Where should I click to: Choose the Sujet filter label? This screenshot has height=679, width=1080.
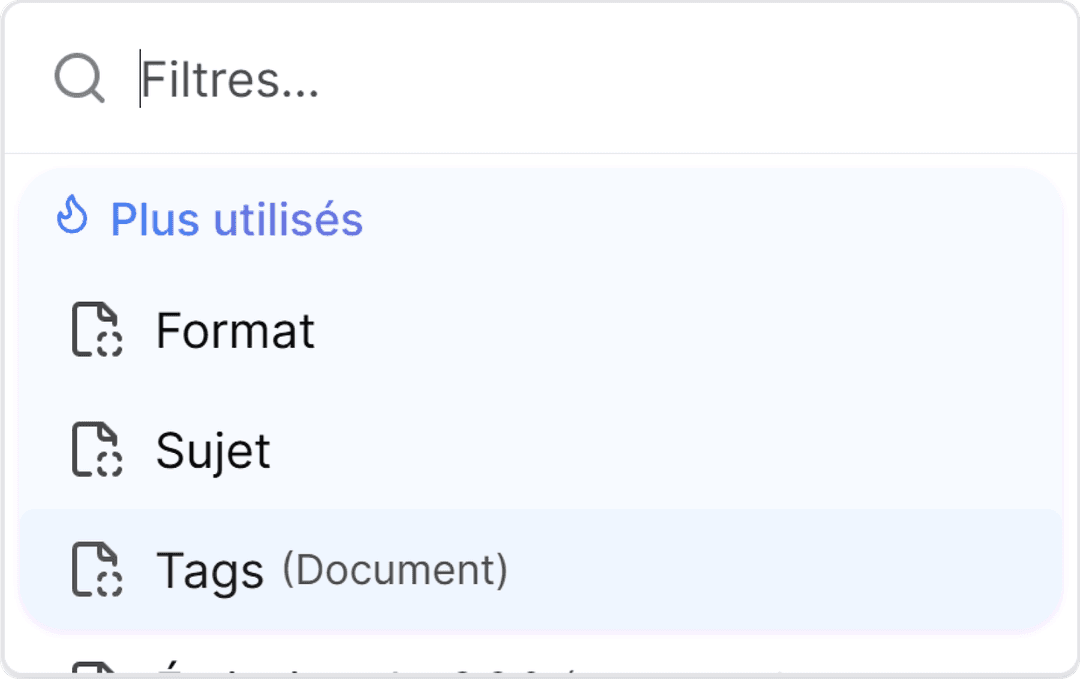tap(213, 451)
